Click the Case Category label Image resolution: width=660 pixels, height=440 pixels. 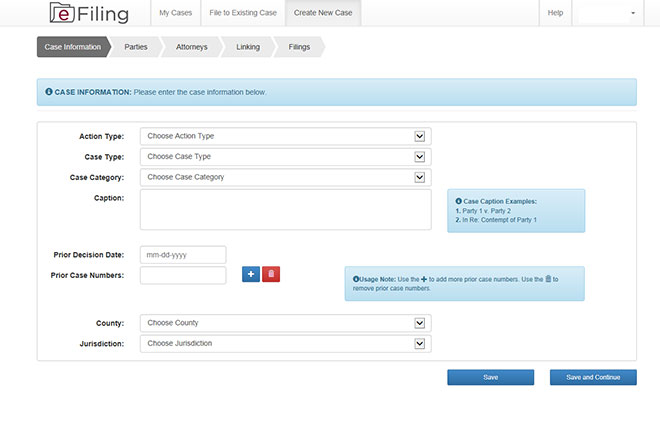[x=97, y=178]
